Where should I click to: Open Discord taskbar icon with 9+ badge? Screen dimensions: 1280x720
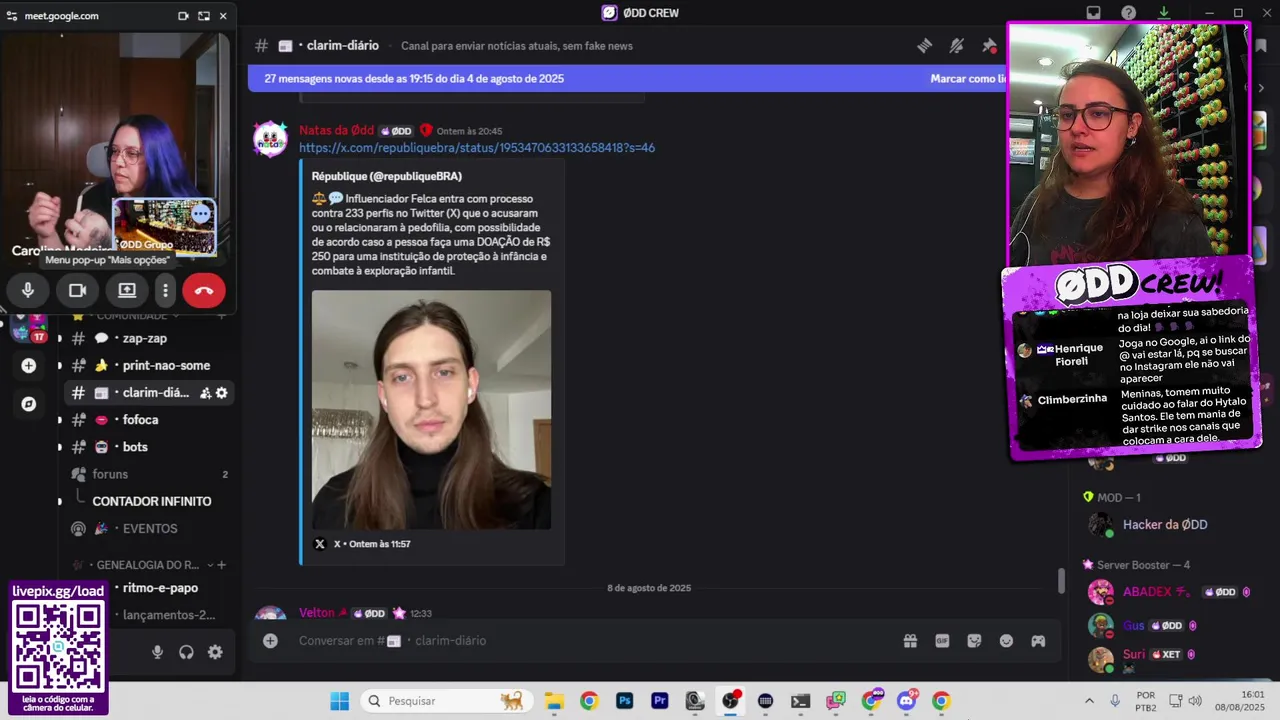pyautogui.click(x=907, y=701)
